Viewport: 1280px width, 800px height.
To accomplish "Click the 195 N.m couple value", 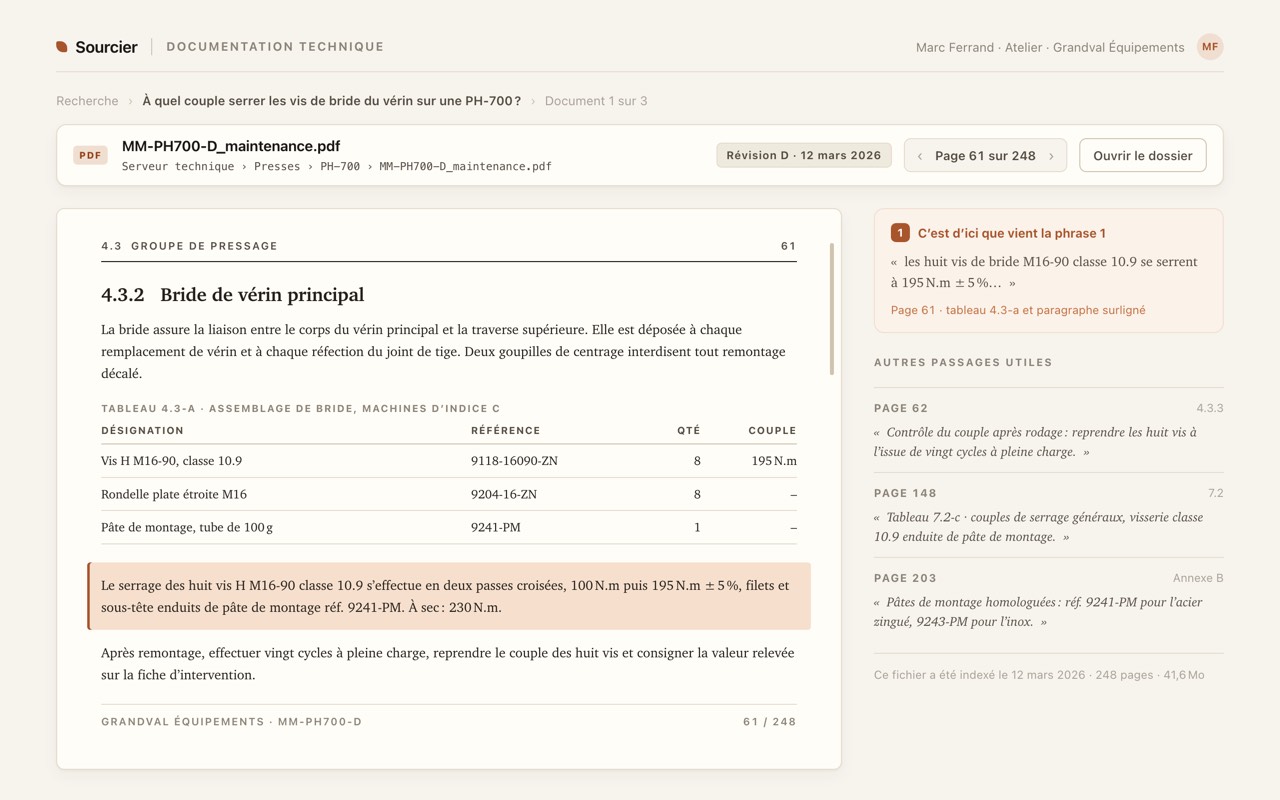I will pos(774,461).
